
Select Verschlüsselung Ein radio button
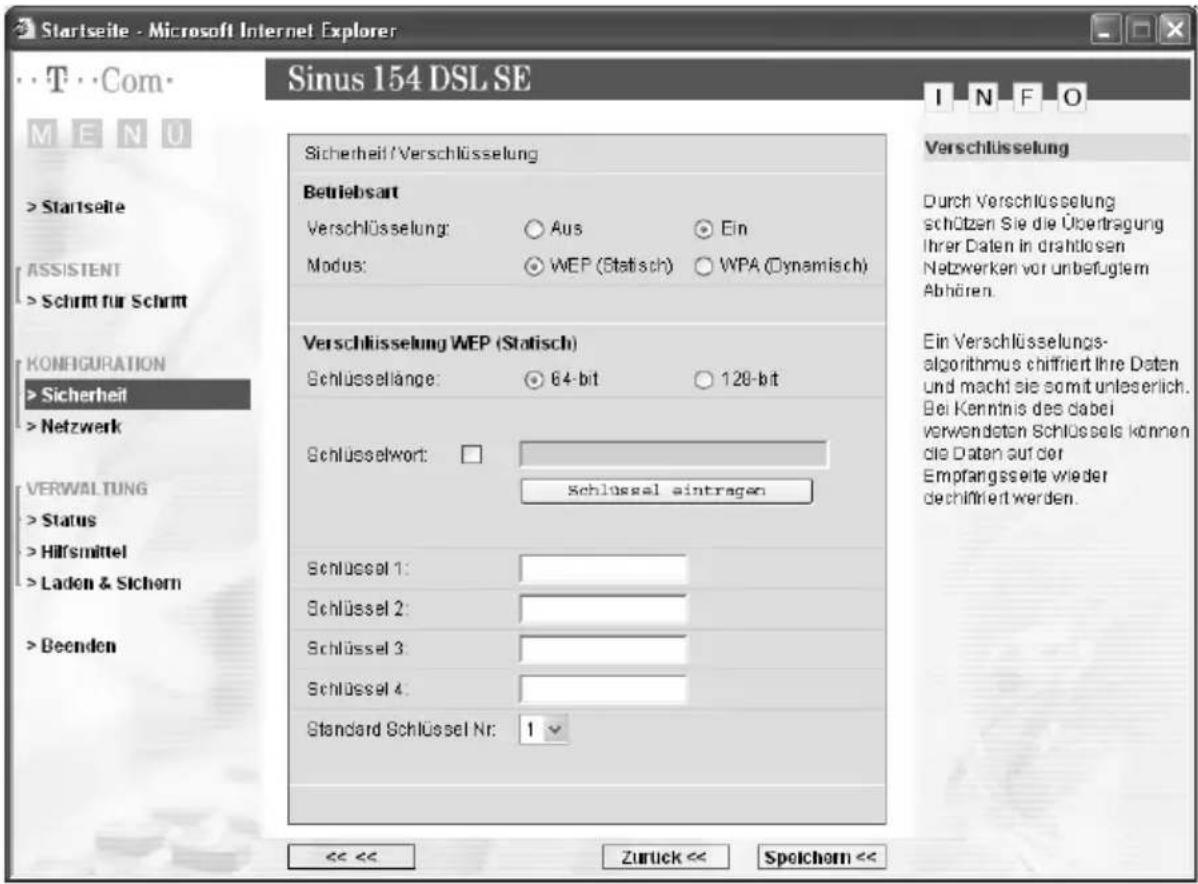point(703,229)
